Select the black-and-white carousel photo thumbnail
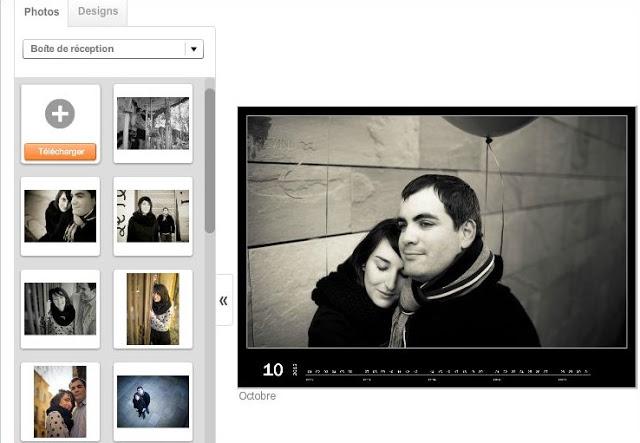The image size is (640, 443). 153,123
